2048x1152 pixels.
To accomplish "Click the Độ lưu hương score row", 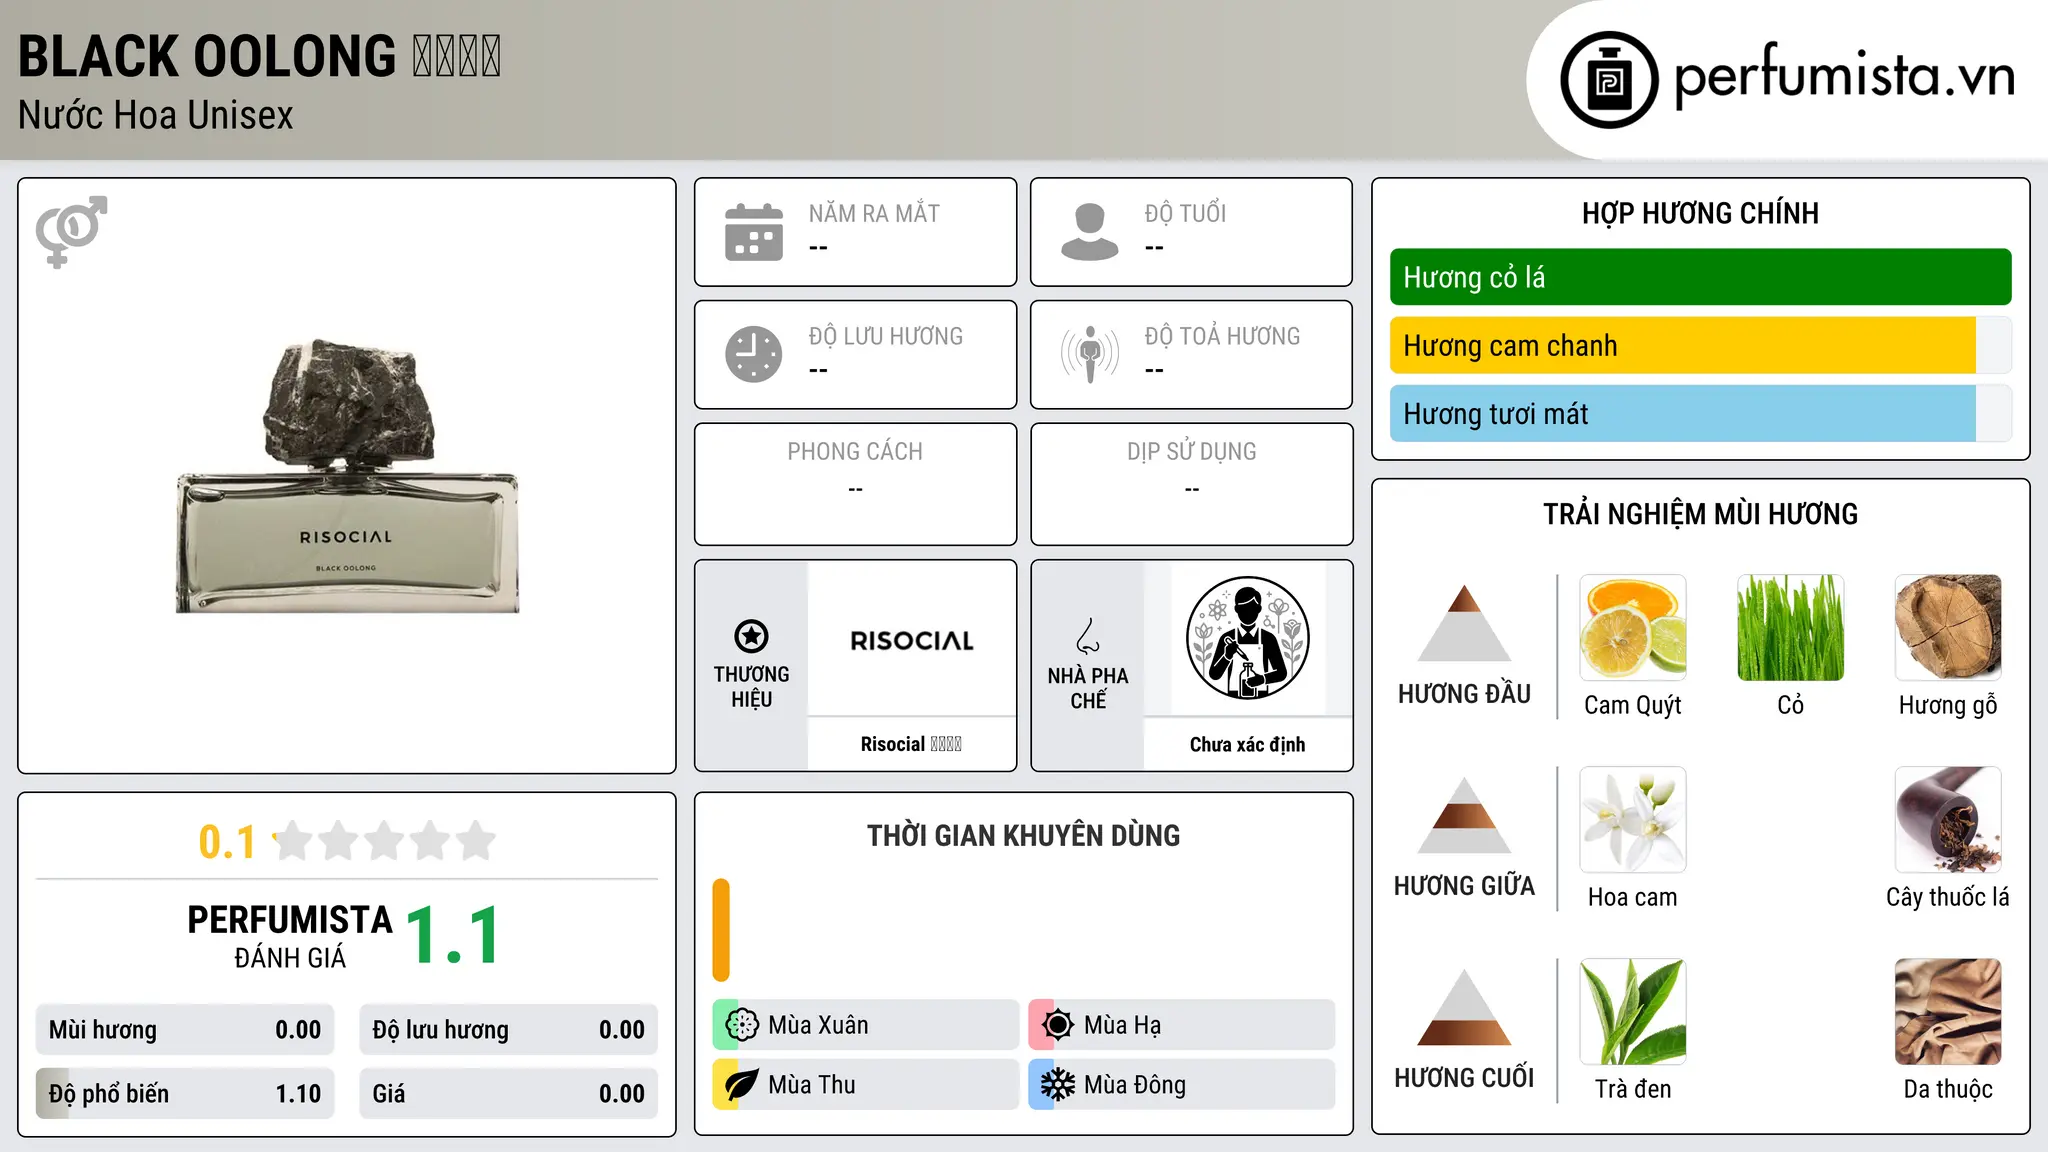I will 509,1030.
